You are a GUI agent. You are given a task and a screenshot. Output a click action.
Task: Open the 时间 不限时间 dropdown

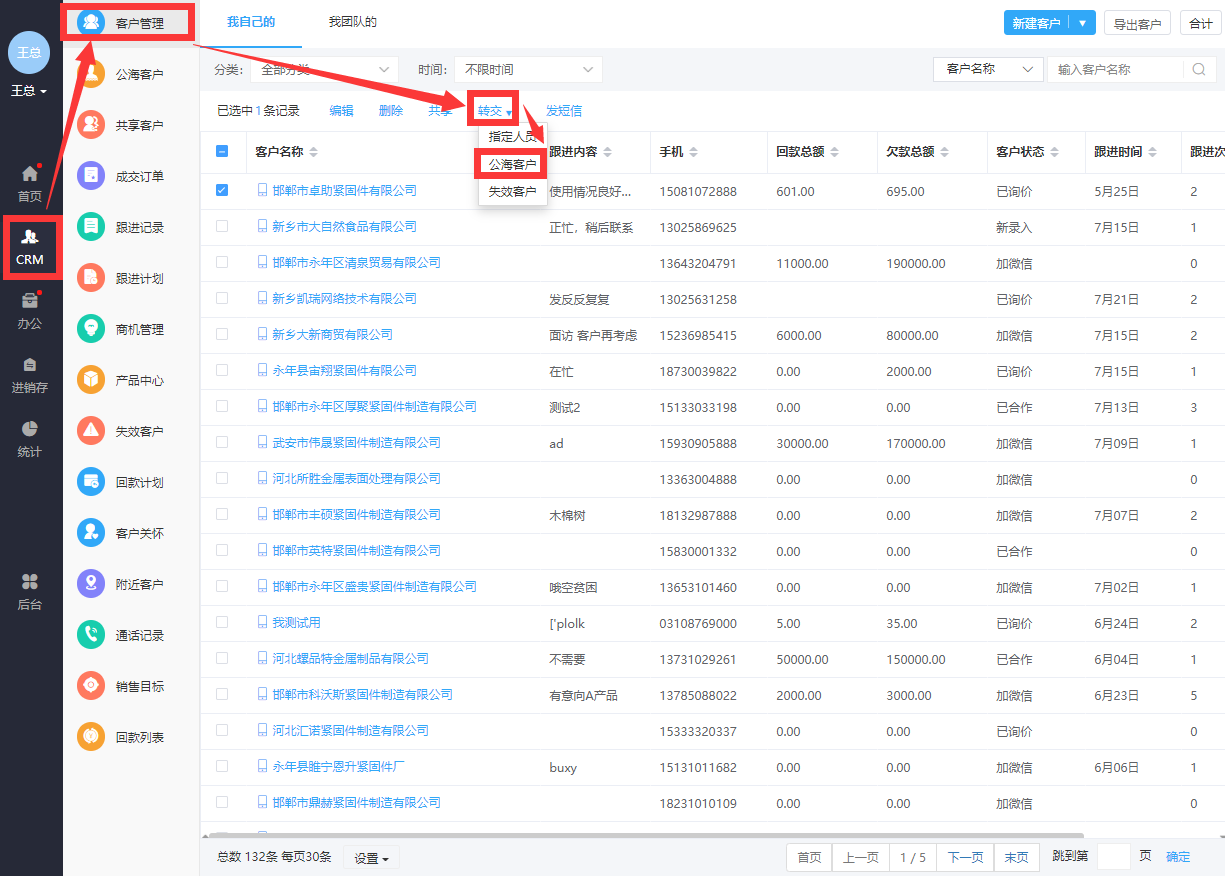pyautogui.click(x=528, y=69)
